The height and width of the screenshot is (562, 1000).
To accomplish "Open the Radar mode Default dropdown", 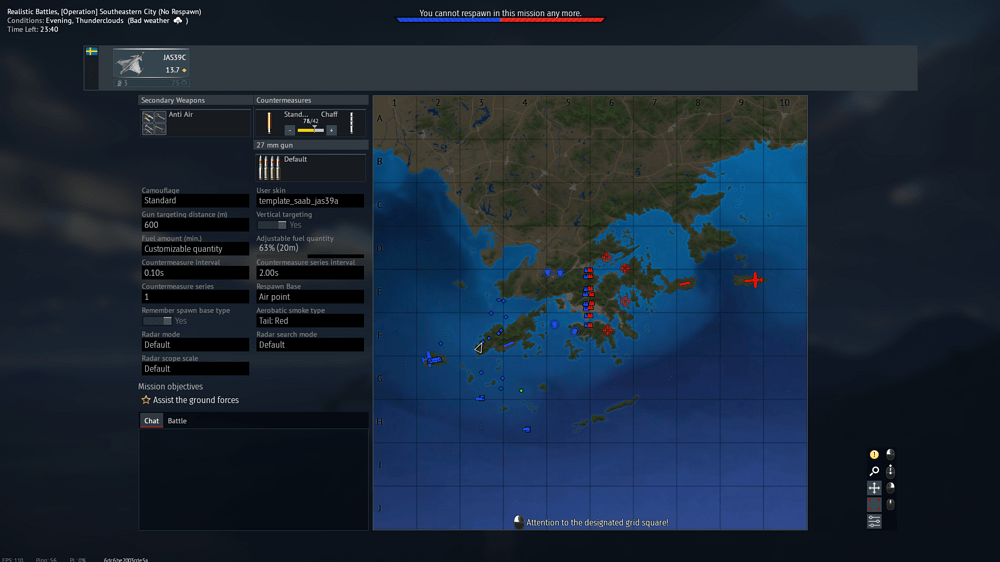I will (195, 345).
